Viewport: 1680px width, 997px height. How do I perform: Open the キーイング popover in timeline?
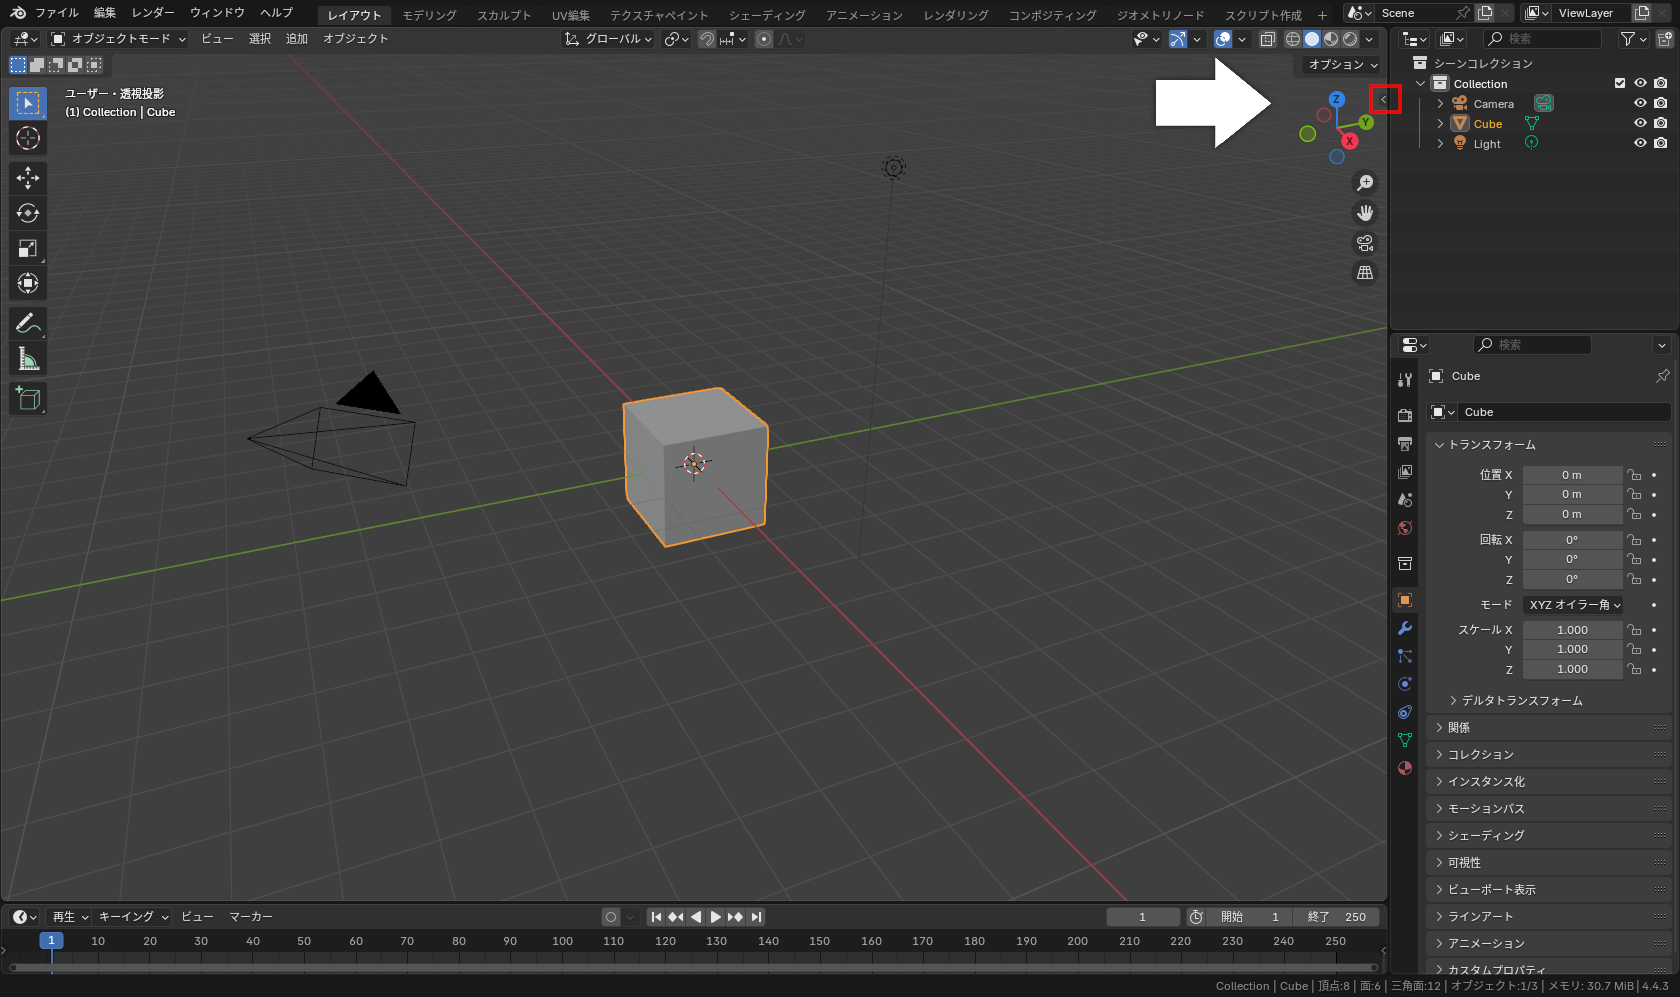pos(133,917)
